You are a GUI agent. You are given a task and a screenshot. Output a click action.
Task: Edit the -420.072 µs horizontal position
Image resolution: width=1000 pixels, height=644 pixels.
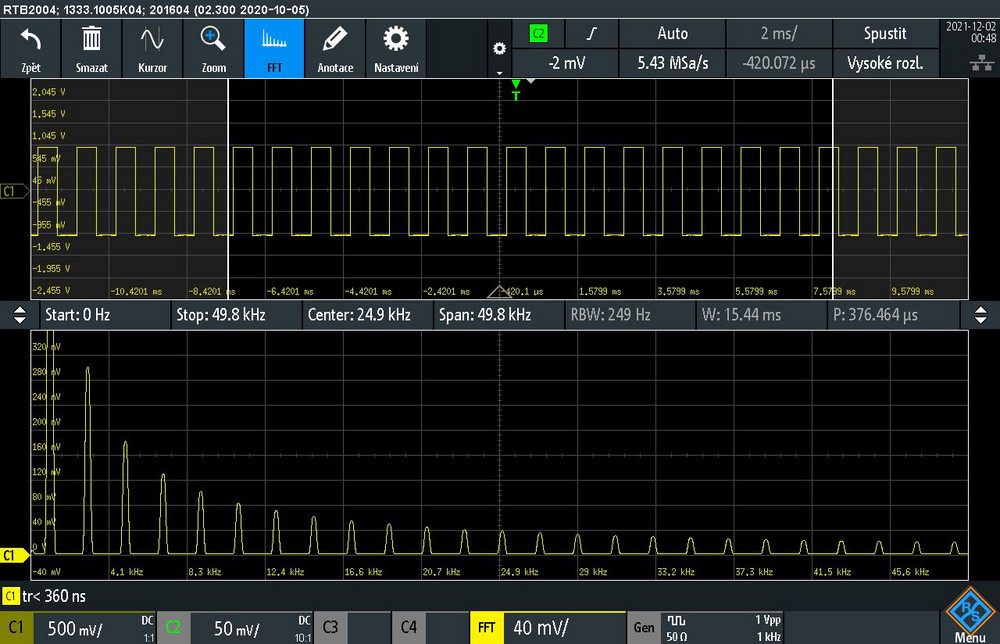pos(779,63)
